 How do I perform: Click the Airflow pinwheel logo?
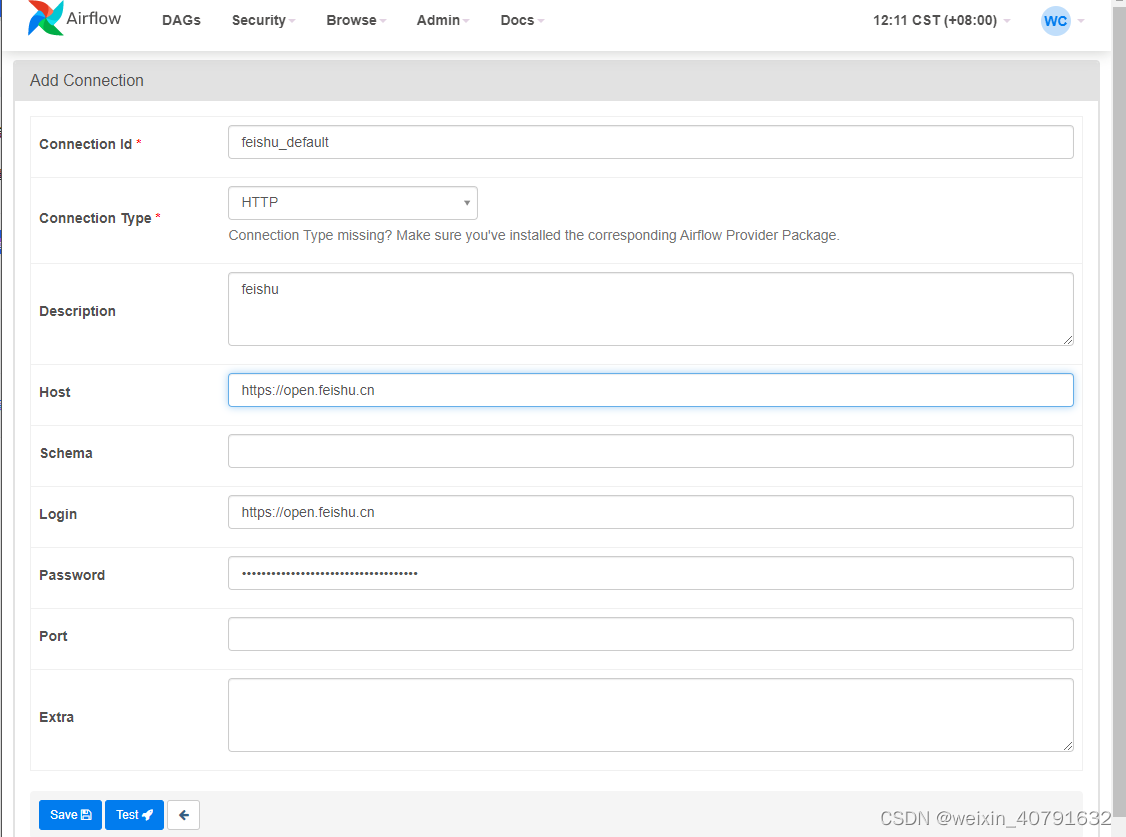pos(45,18)
